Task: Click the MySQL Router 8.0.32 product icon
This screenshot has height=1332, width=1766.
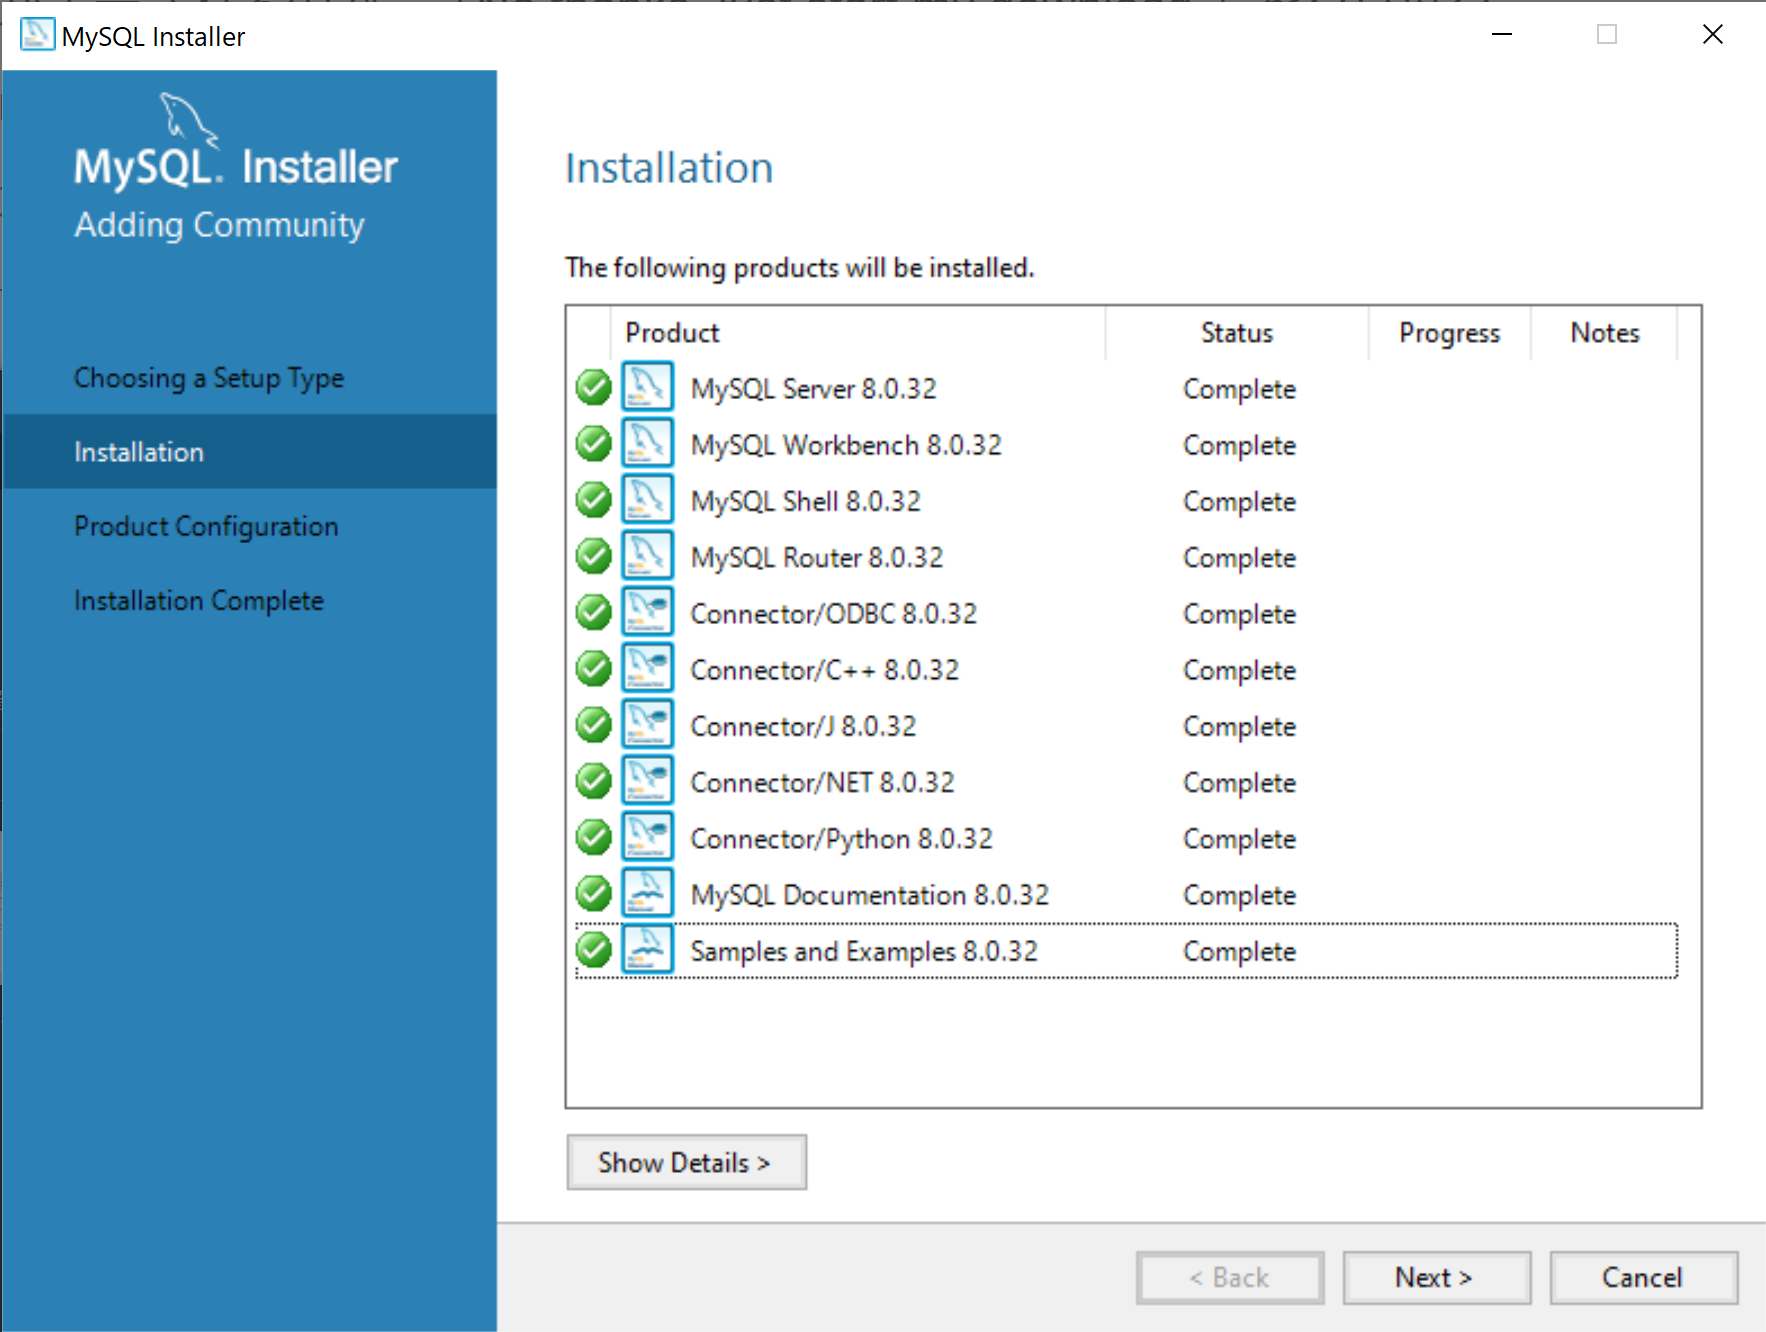Action: click(x=647, y=556)
